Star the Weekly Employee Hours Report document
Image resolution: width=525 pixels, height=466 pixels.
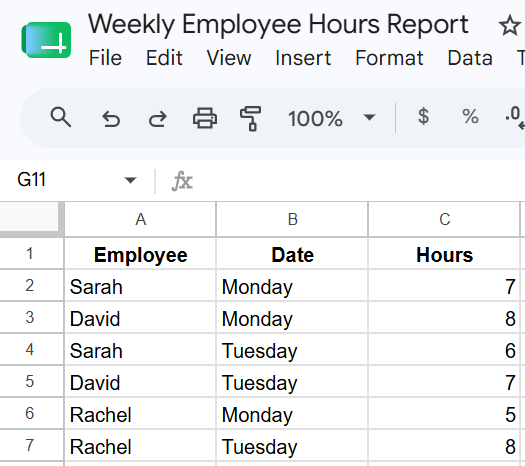click(509, 25)
